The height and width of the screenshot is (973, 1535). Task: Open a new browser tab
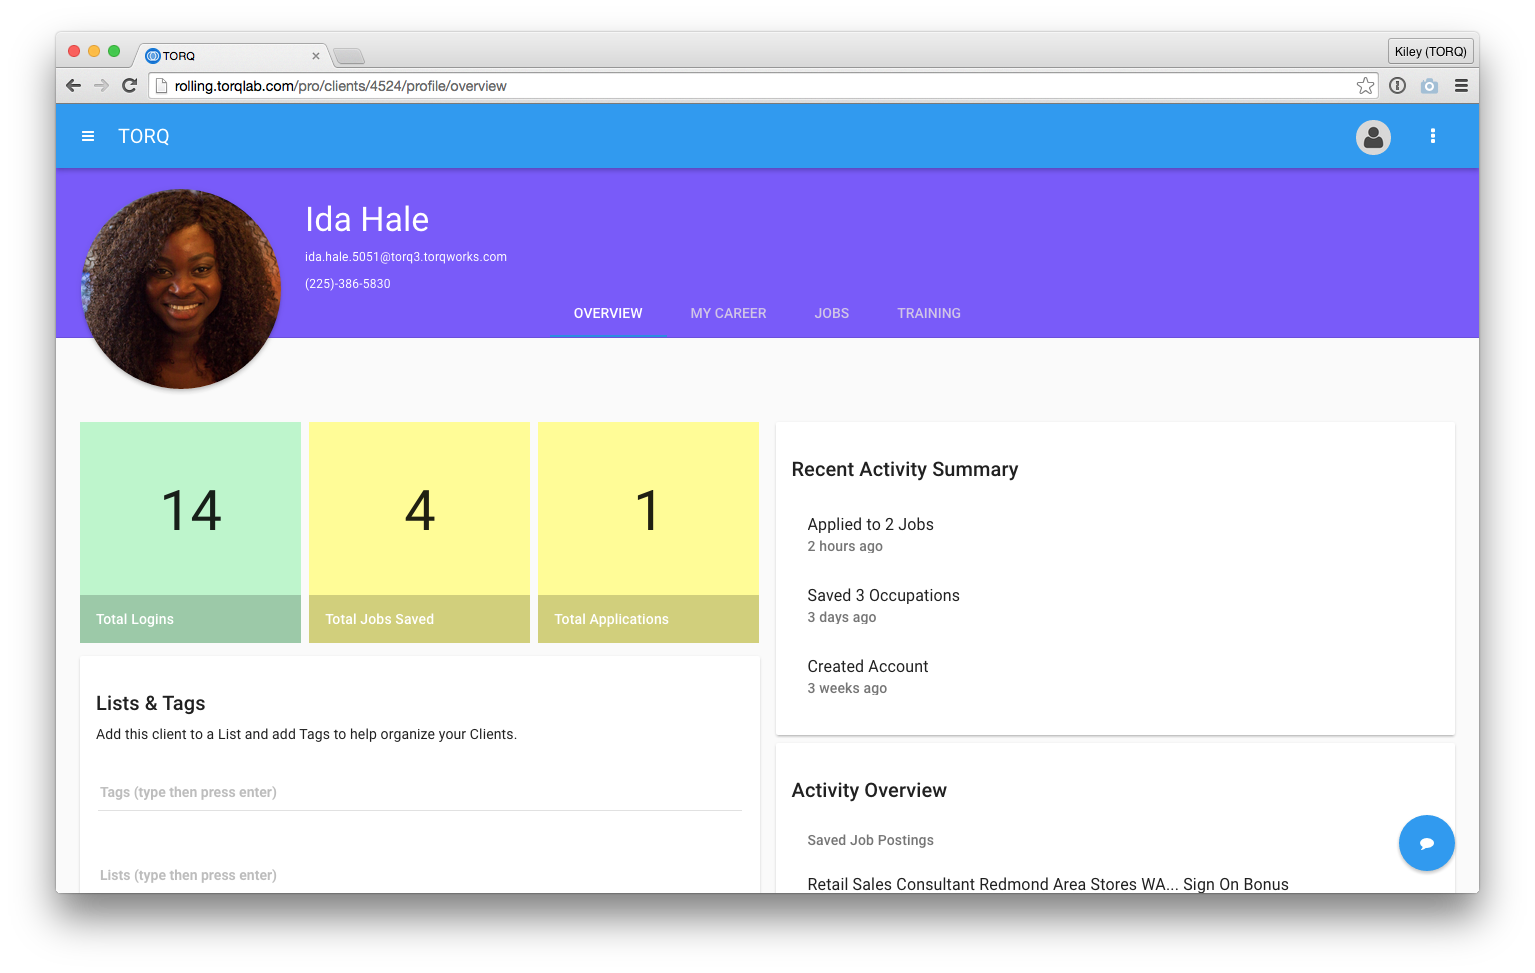[x=349, y=56]
